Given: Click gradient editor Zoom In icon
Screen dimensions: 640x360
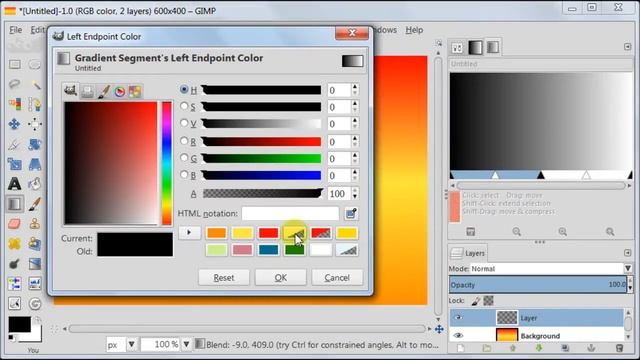Looking at the screenshot, I should (x=562, y=232).
